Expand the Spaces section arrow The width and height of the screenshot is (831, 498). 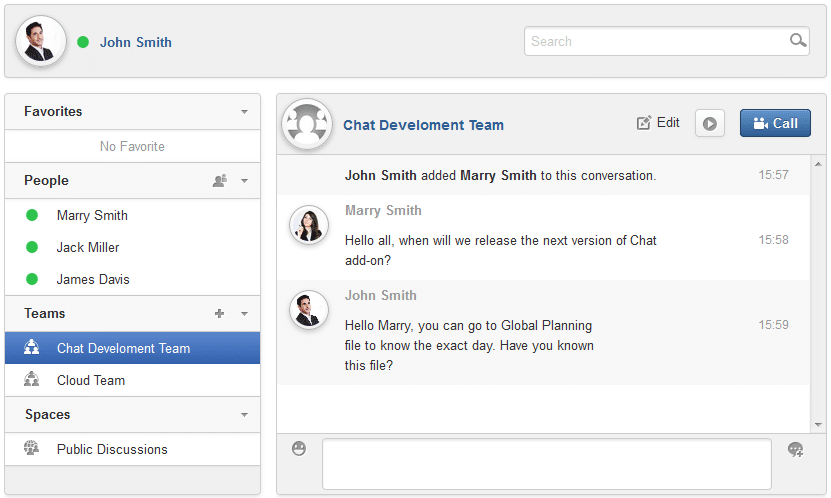244,415
